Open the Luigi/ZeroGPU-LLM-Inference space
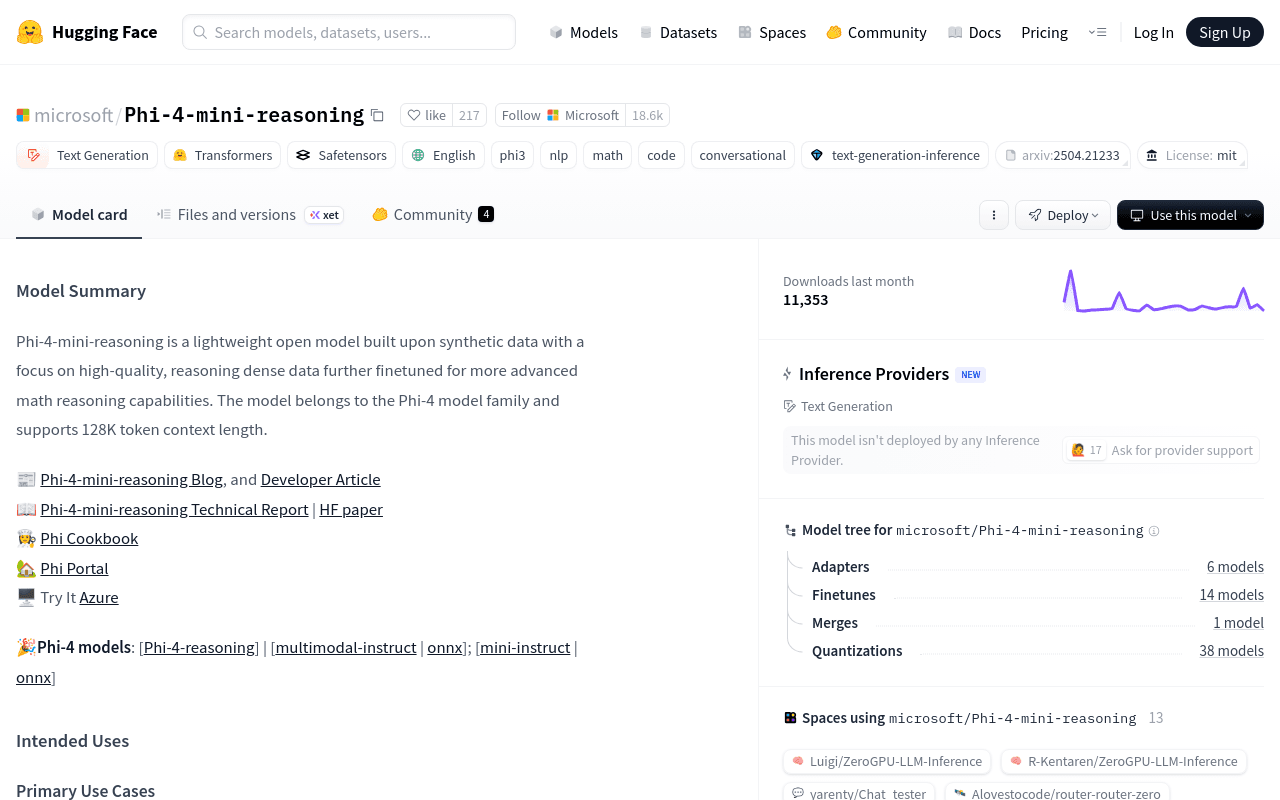 (887, 762)
